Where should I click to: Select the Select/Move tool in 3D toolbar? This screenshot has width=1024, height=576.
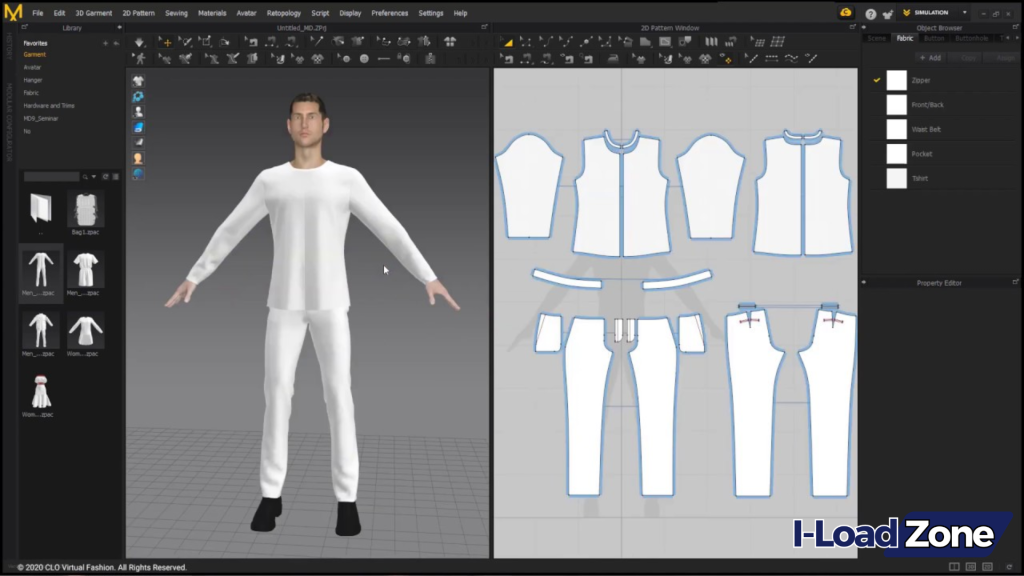coord(165,43)
